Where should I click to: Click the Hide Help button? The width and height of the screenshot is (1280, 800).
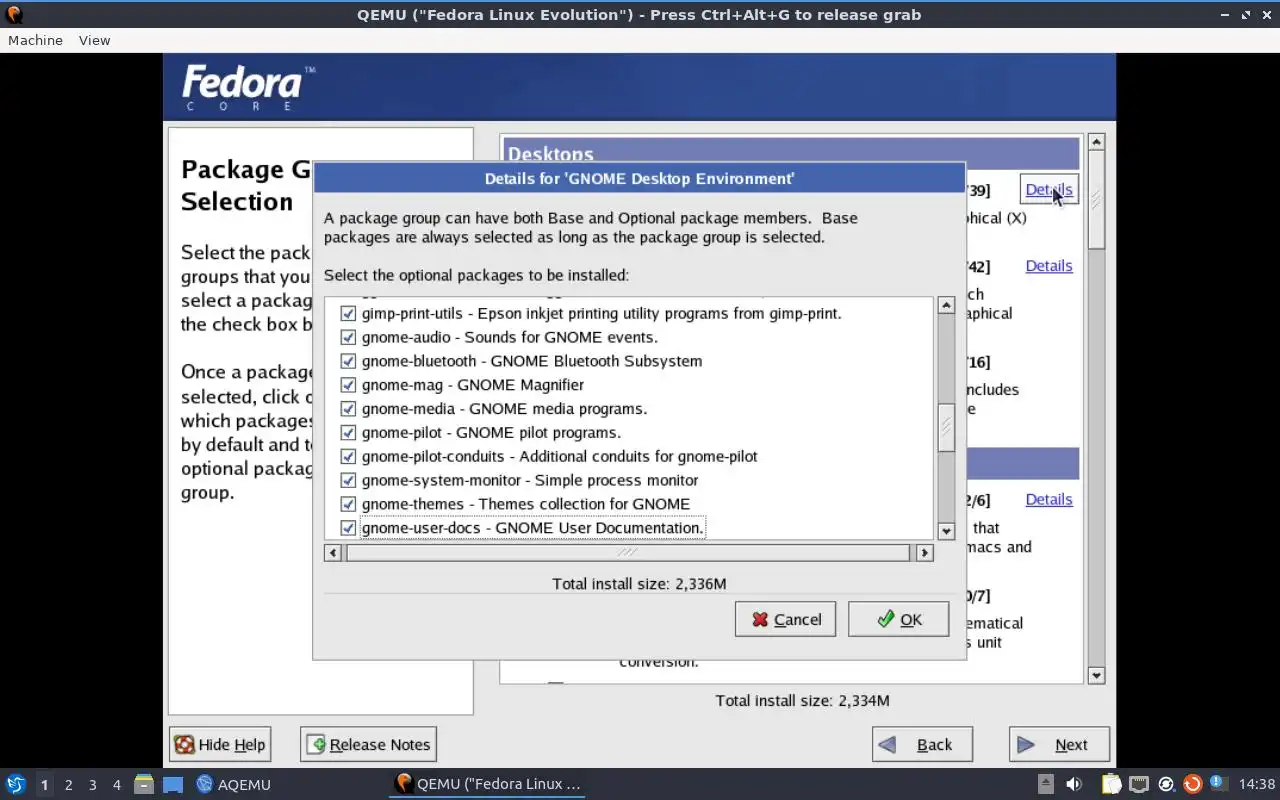(220, 744)
